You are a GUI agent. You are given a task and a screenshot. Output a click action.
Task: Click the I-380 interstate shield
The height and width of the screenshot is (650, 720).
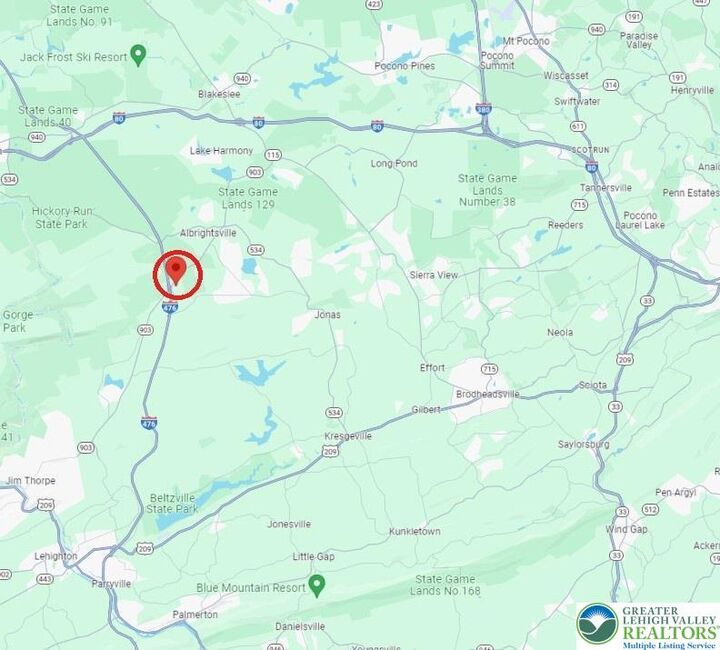click(x=484, y=109)
